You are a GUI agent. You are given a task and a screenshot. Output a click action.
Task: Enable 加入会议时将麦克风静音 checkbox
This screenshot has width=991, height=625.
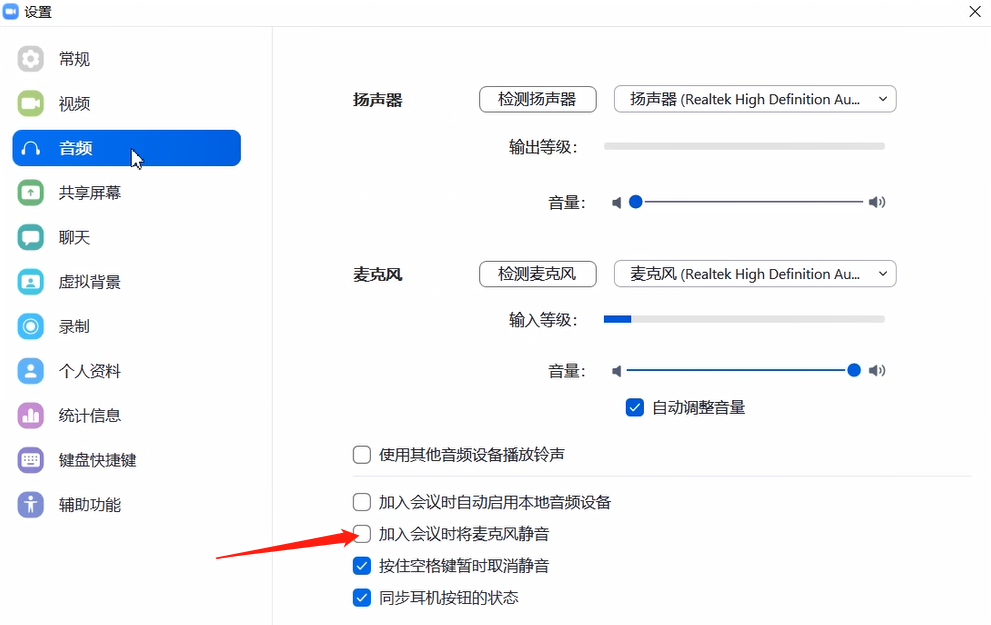tap(361, 533)
